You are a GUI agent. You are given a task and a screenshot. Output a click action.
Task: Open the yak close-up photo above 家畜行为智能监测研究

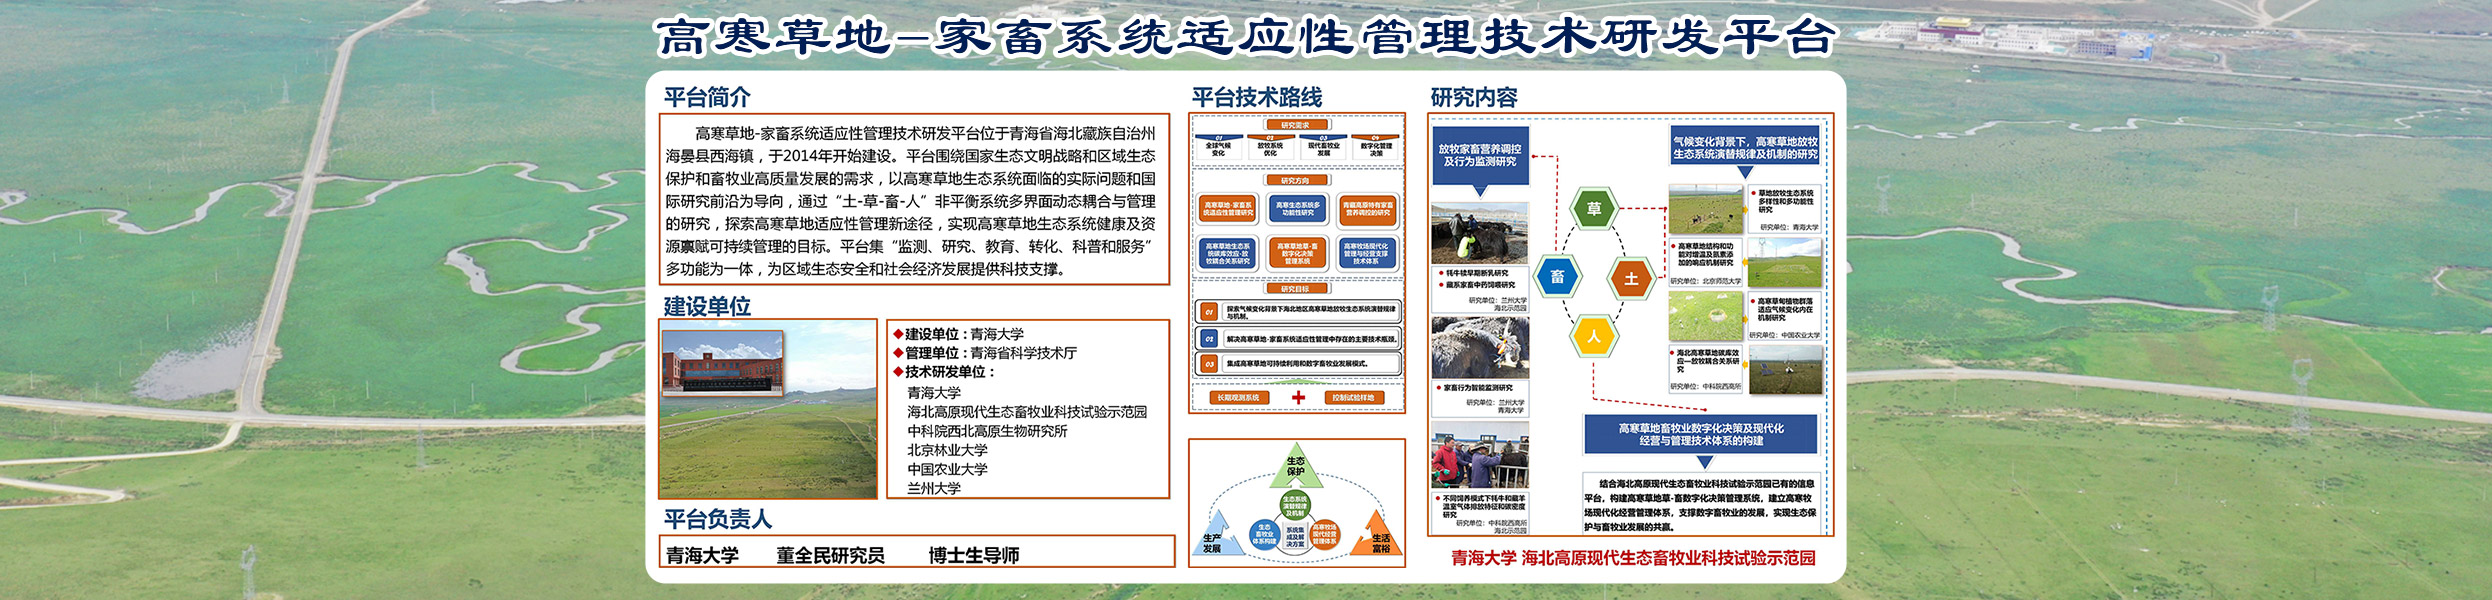[1480, 348]
